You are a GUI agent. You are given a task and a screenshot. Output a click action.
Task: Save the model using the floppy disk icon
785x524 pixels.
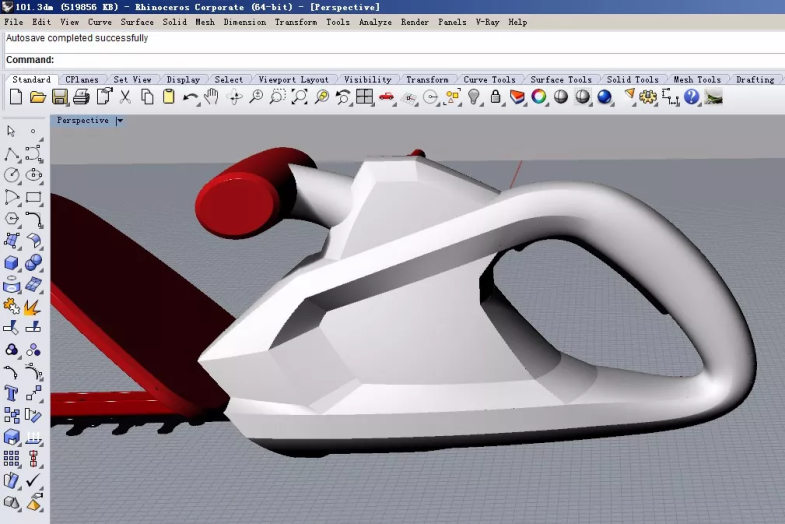click(60, 97)
